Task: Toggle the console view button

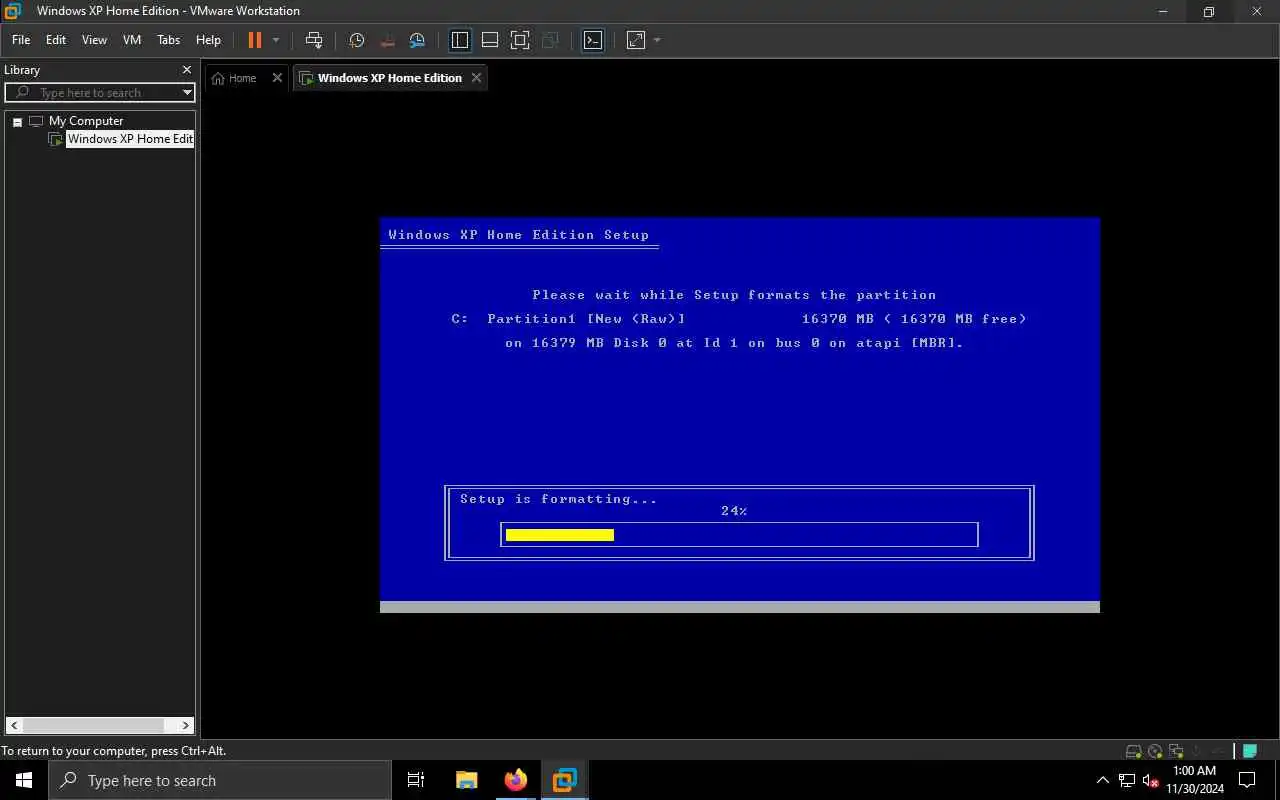Action: click(593, 40)
